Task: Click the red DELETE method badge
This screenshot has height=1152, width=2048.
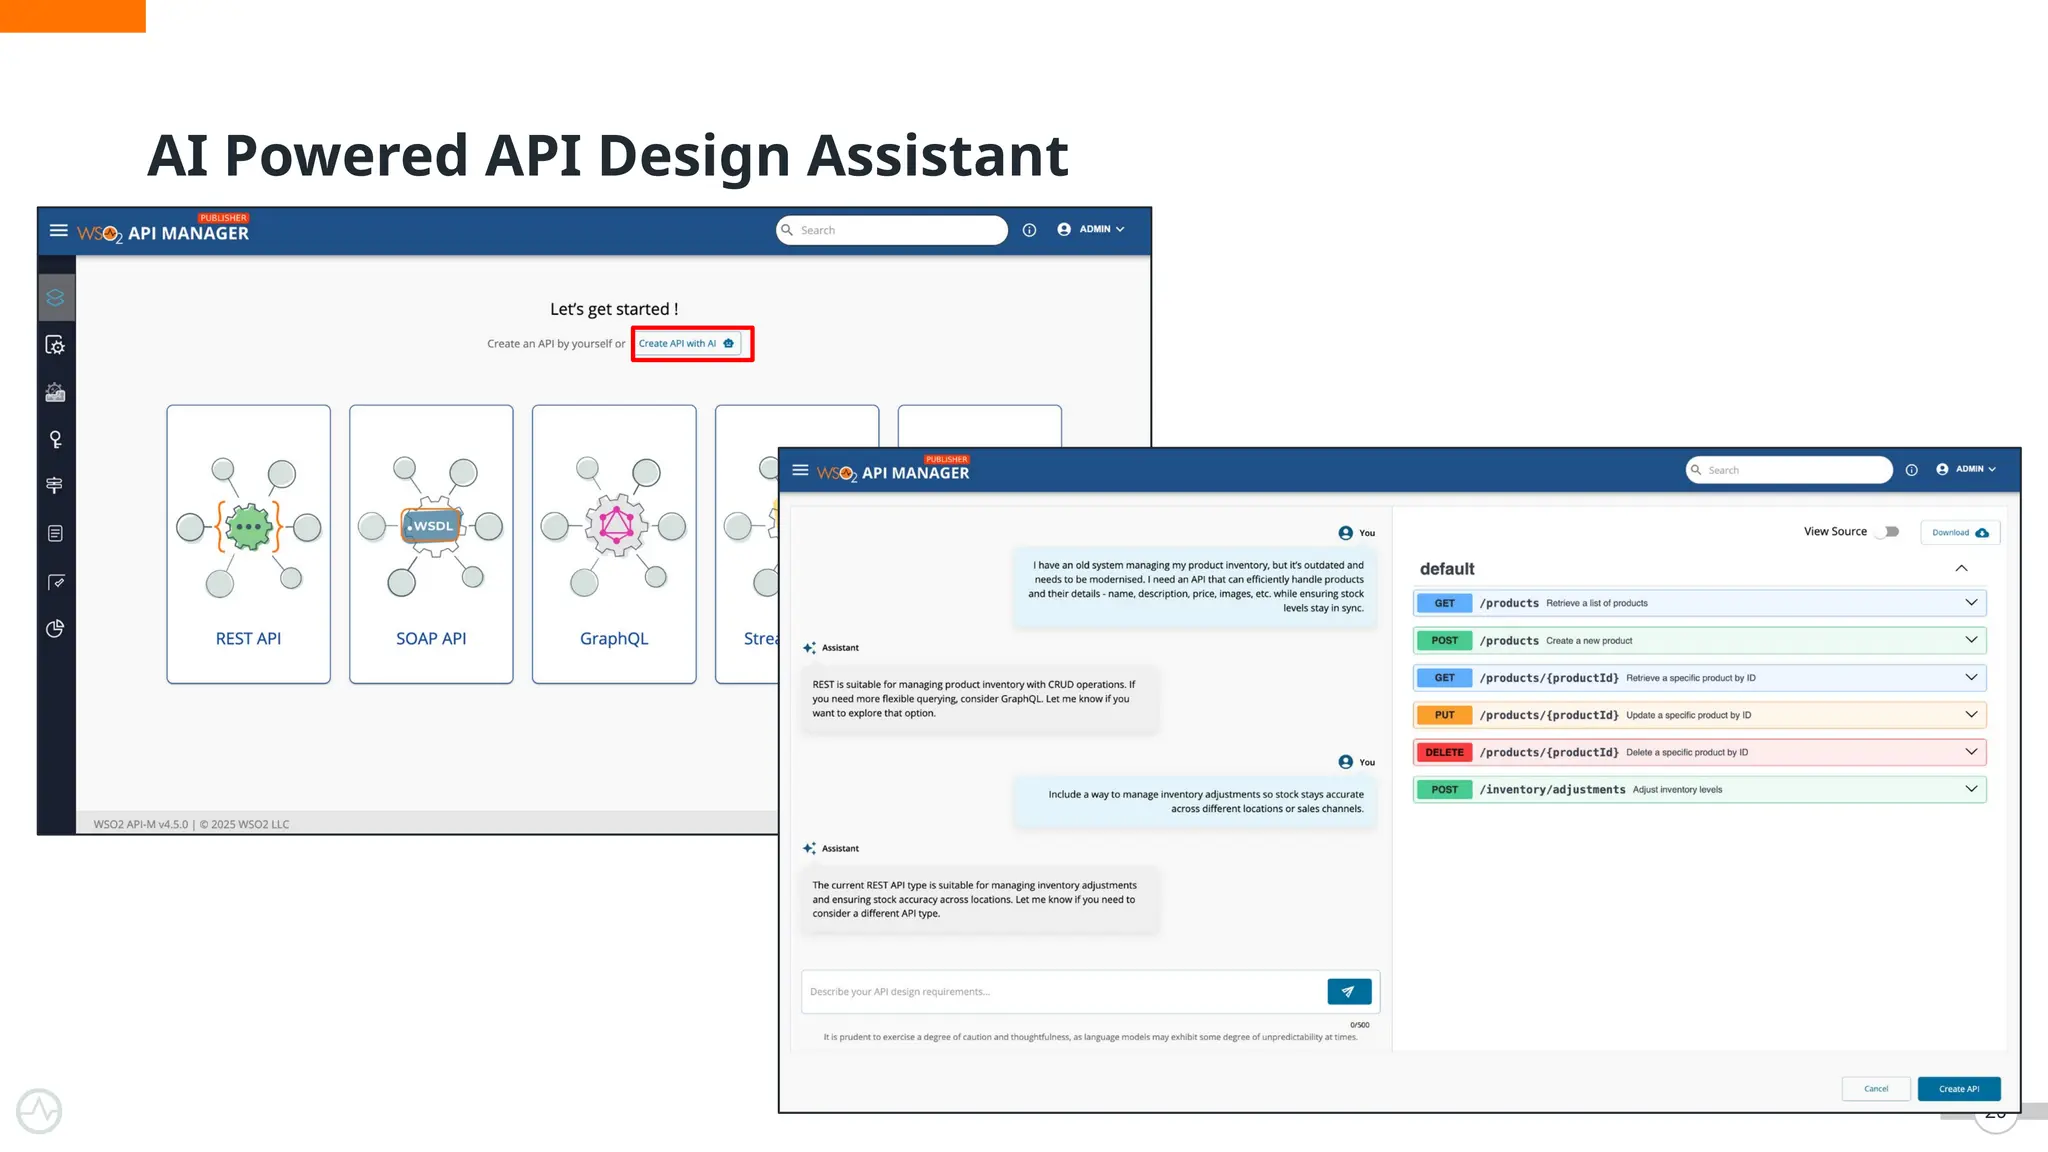Action: (1444, 752)
